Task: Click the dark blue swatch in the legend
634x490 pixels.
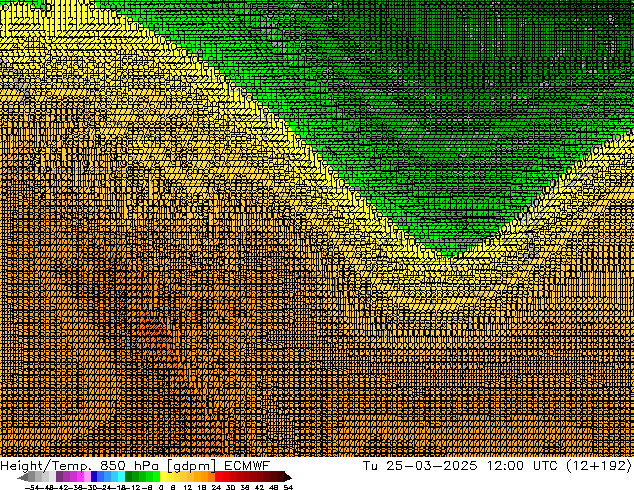Action: pyautogui.click(x=94, y=477)
